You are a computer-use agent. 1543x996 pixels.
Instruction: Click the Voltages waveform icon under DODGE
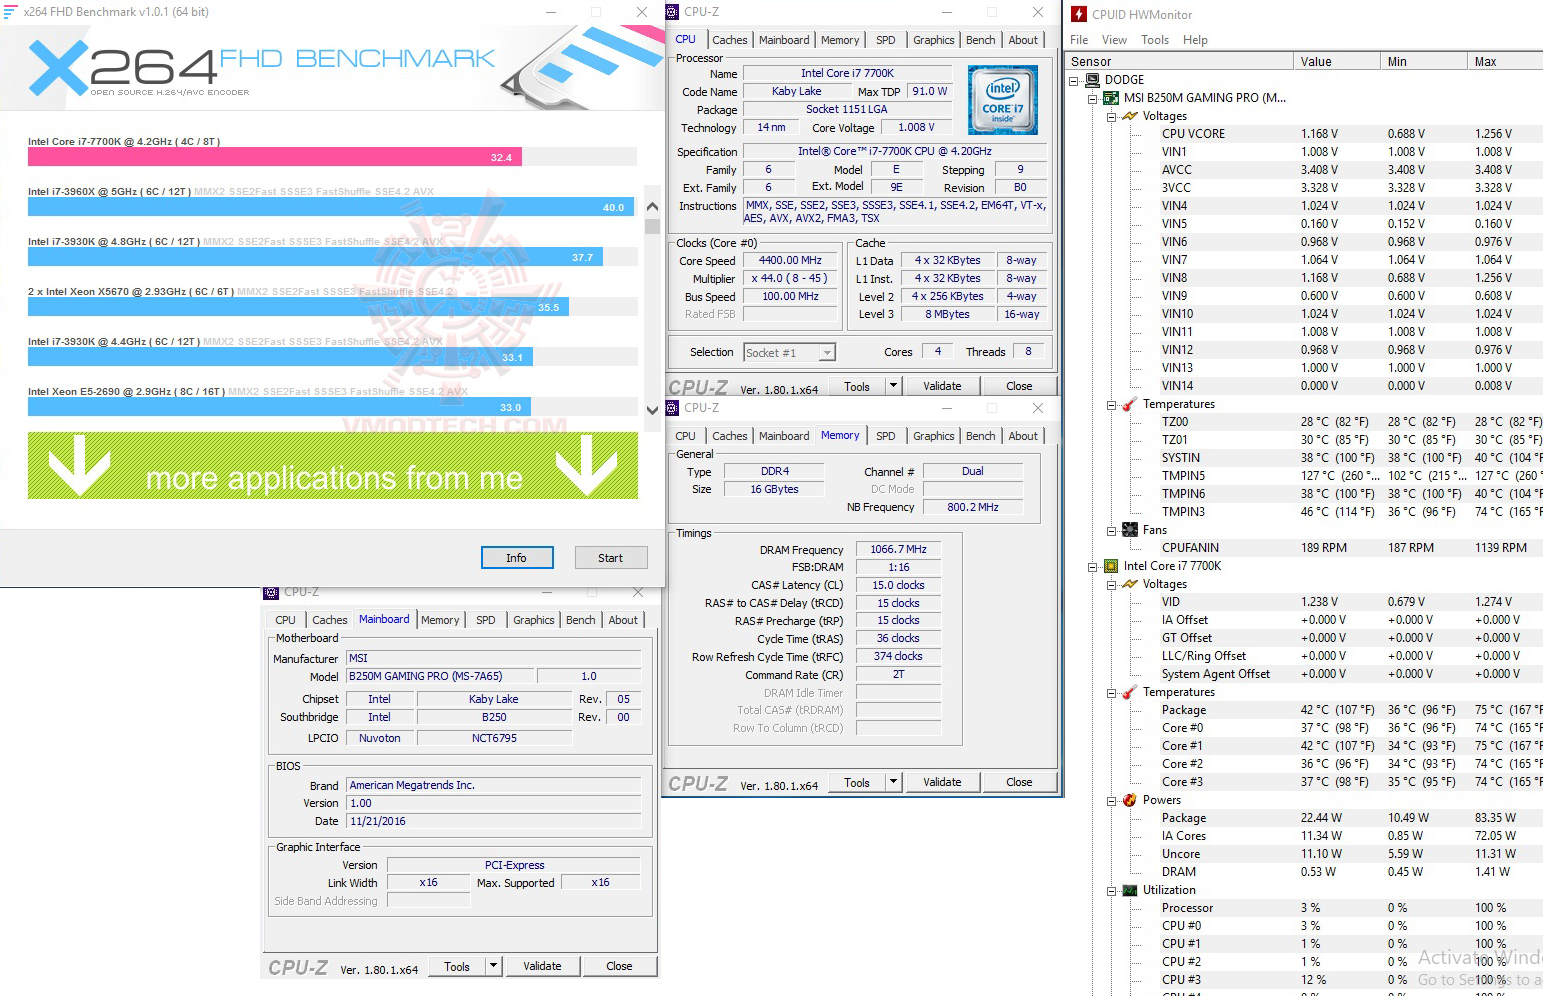tap(1128, 115)
